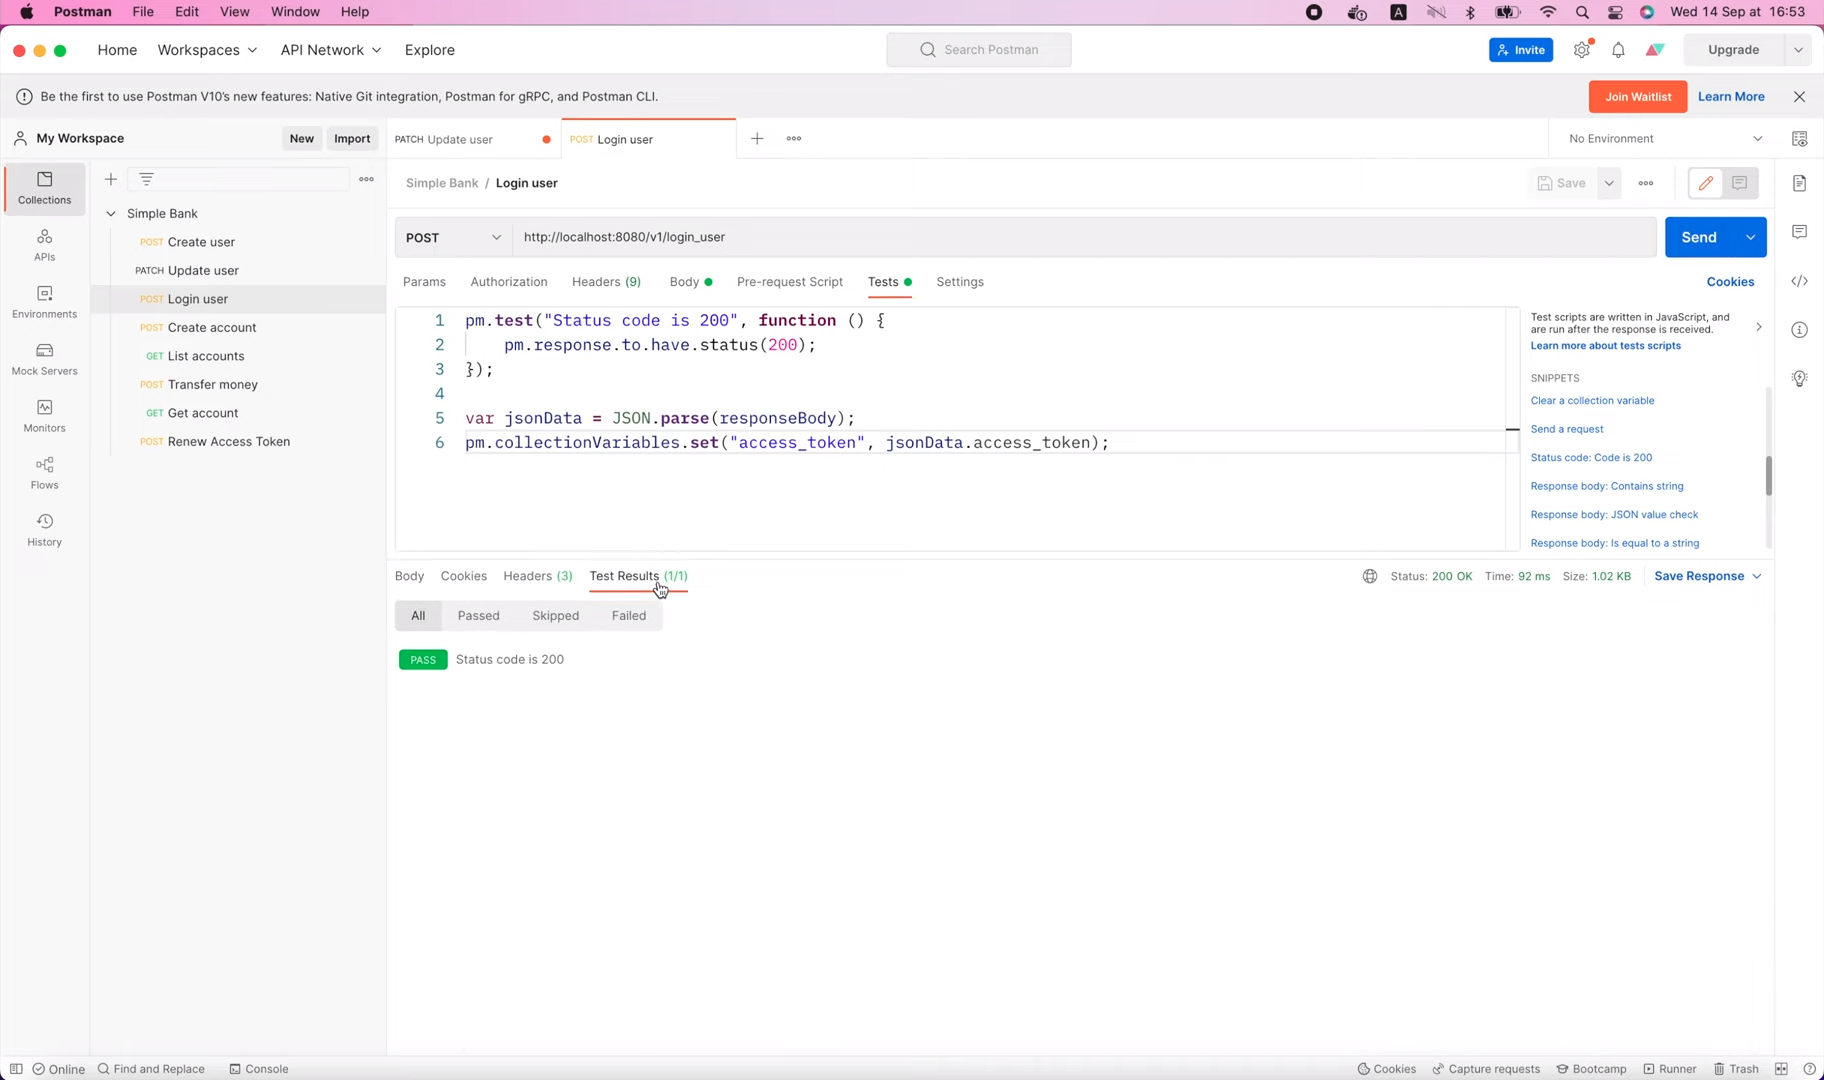Open the Environments sidebar section
The width and height of the screenshot is (1824, 1080).
44,302
